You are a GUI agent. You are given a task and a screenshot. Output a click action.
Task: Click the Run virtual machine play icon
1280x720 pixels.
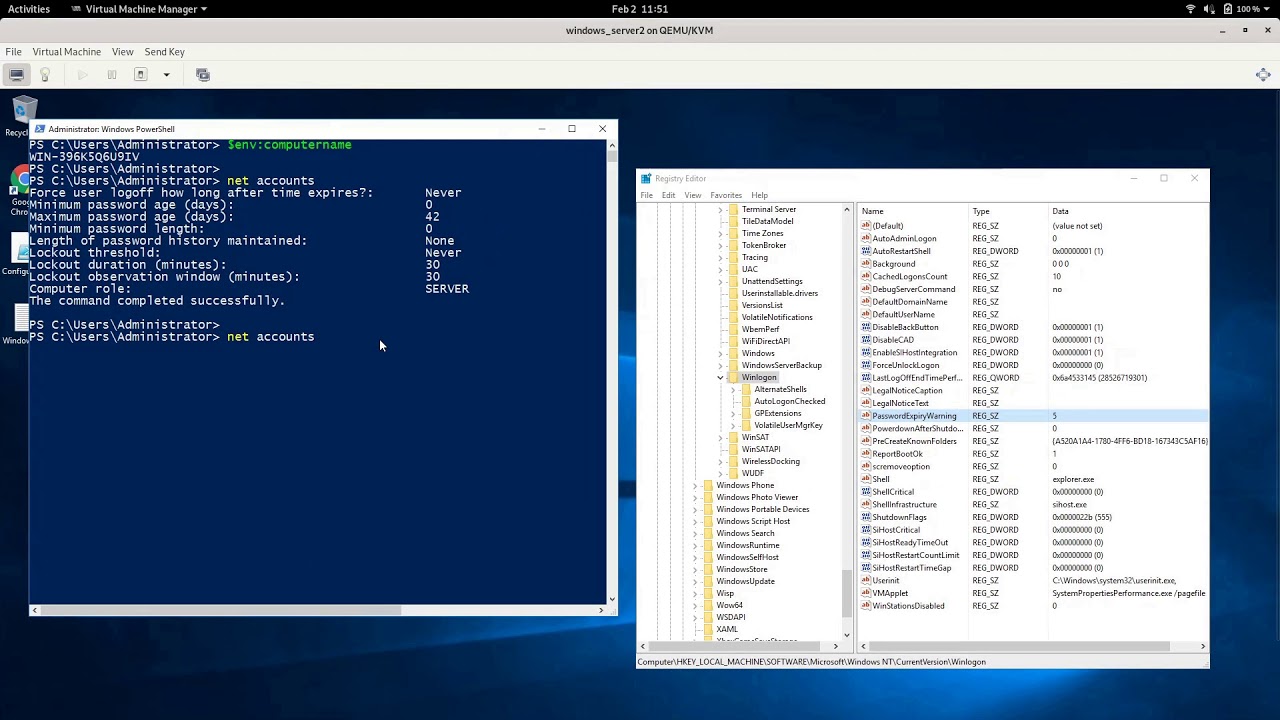(x=83, y=75)
